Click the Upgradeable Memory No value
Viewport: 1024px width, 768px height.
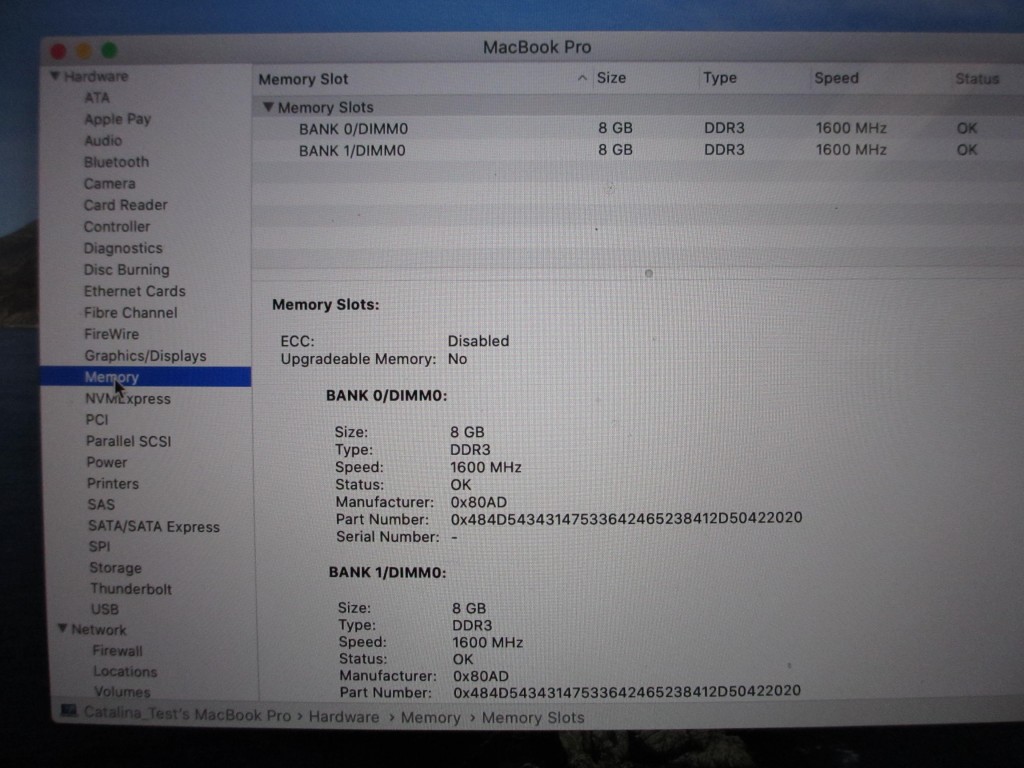click(457, 359)
